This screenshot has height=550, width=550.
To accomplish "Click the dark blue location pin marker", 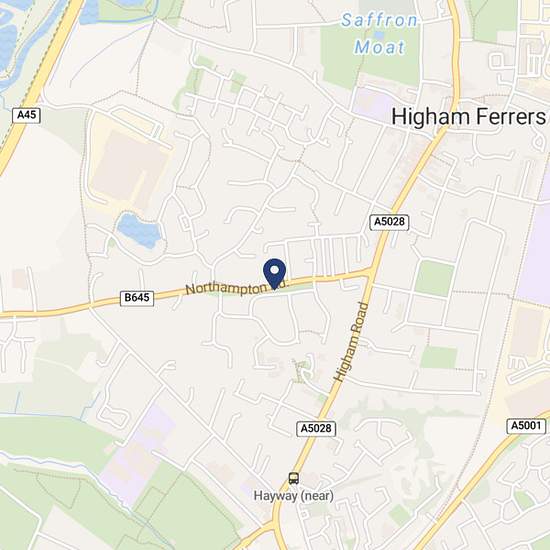I will [x=275, y=274].
